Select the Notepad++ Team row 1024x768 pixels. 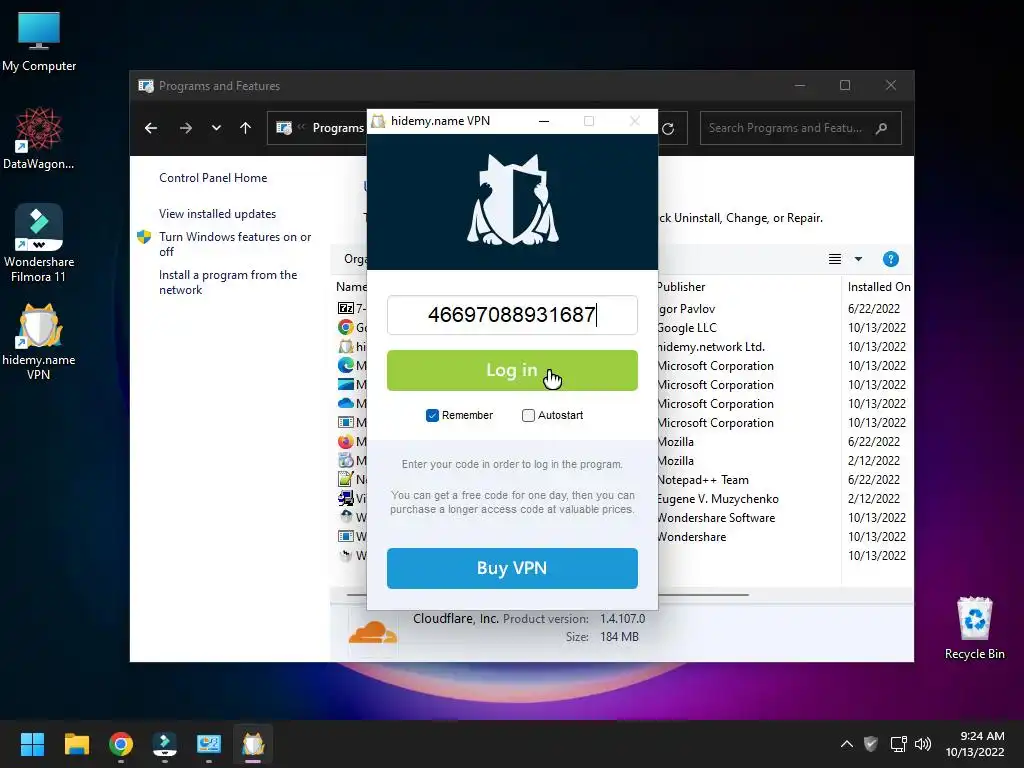624,479
